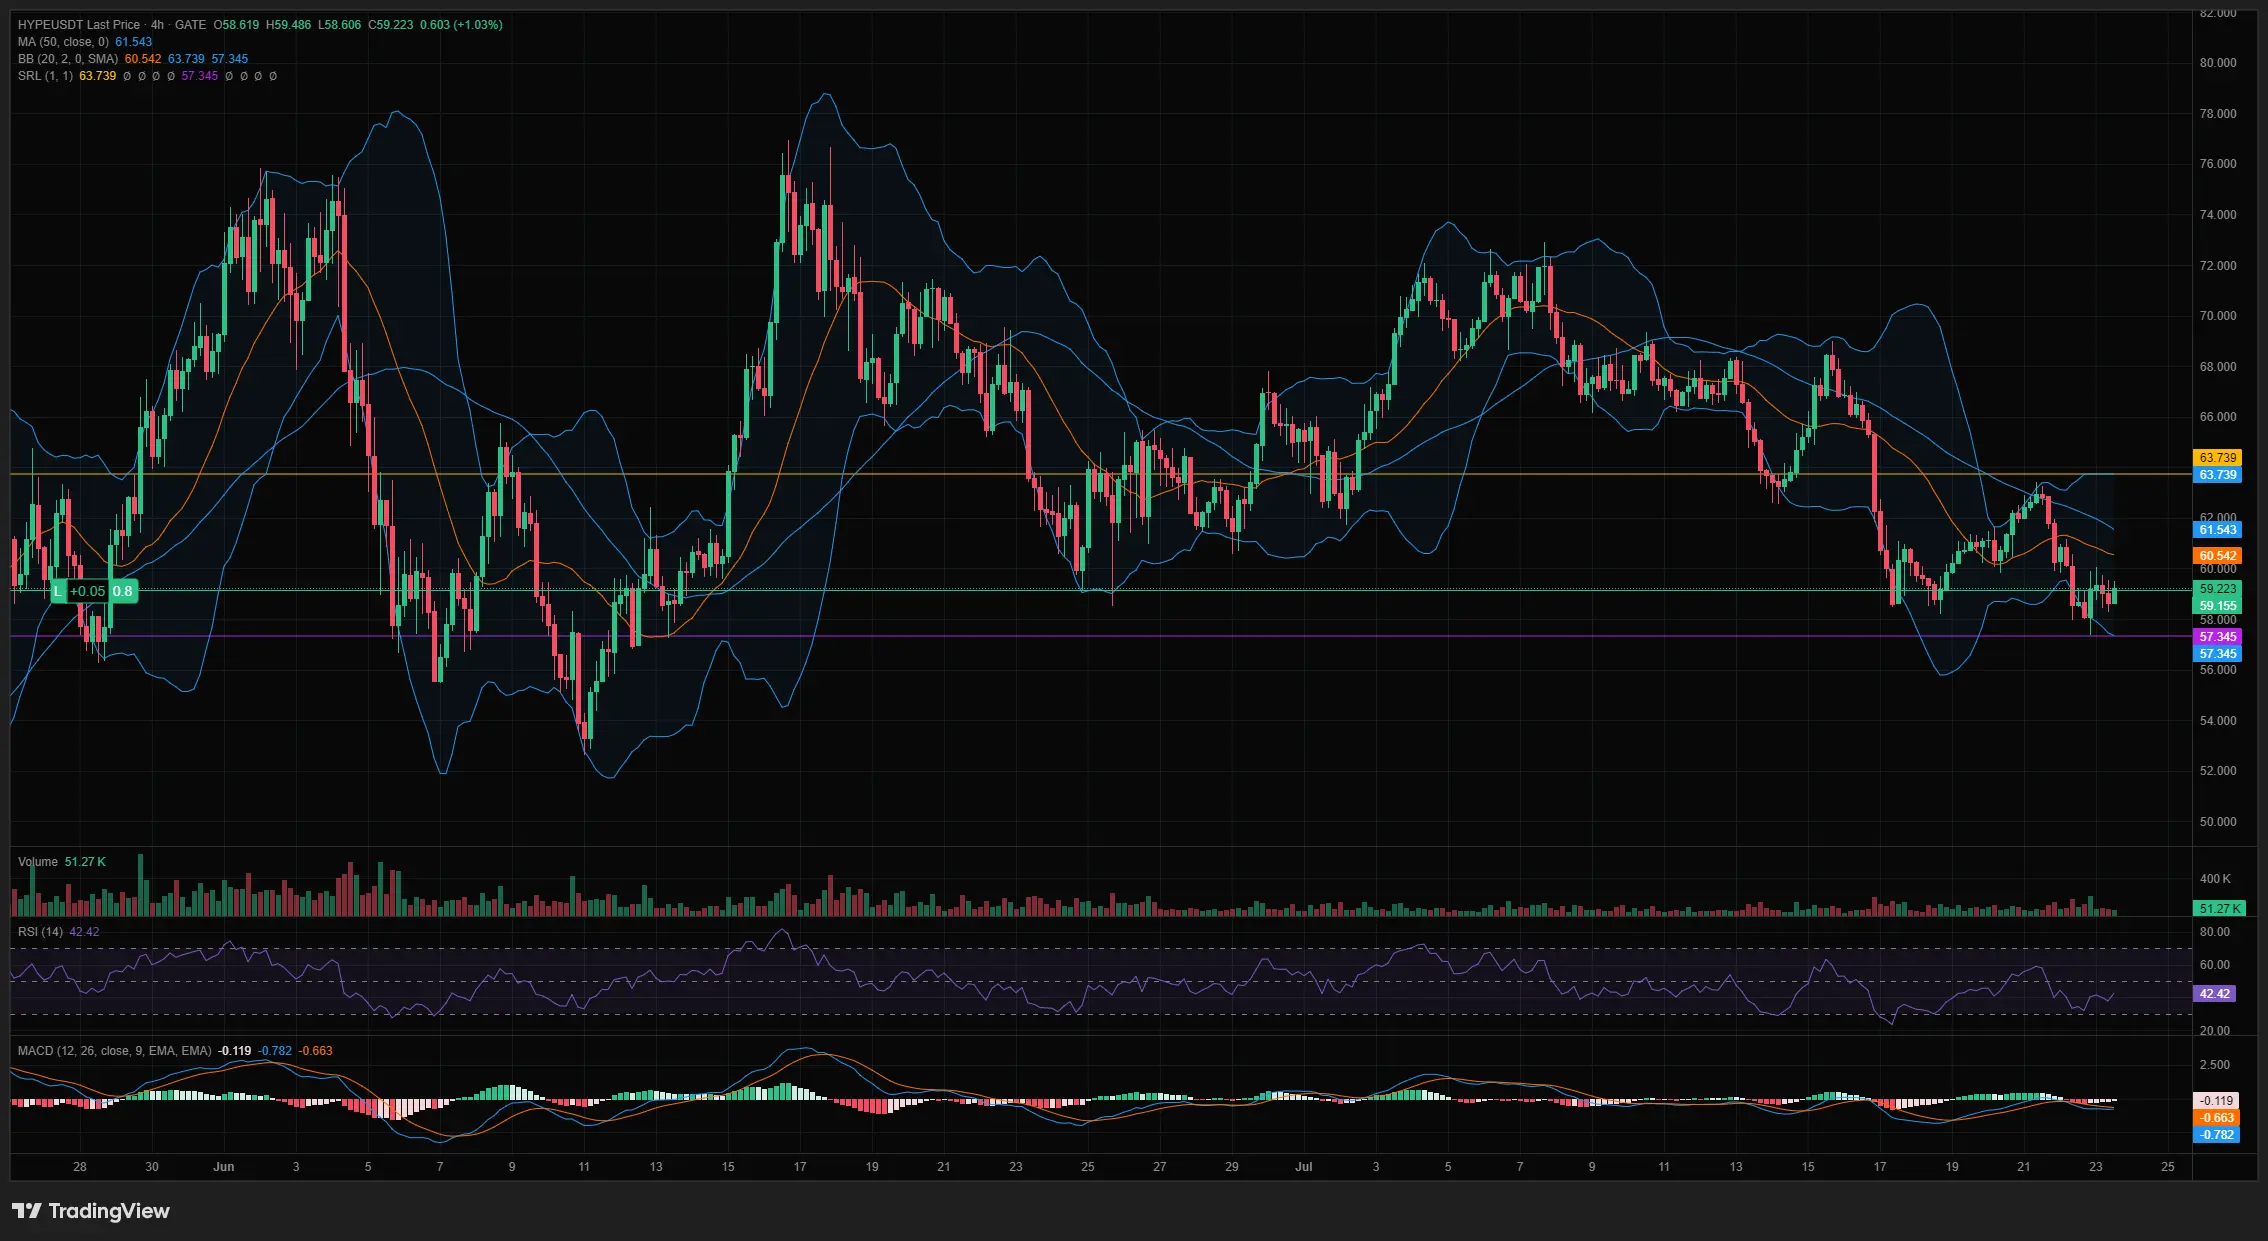Click the green L position marker
Image resolution: width=2268 pixels, height=1241 pixels.
pos(58,591)
